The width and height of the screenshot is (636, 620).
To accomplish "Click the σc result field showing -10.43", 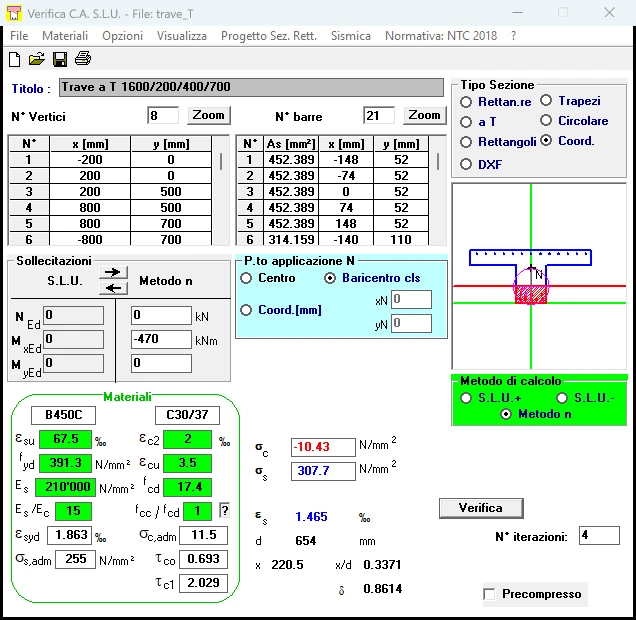I will pyautogui.click(x=323, y=447).
